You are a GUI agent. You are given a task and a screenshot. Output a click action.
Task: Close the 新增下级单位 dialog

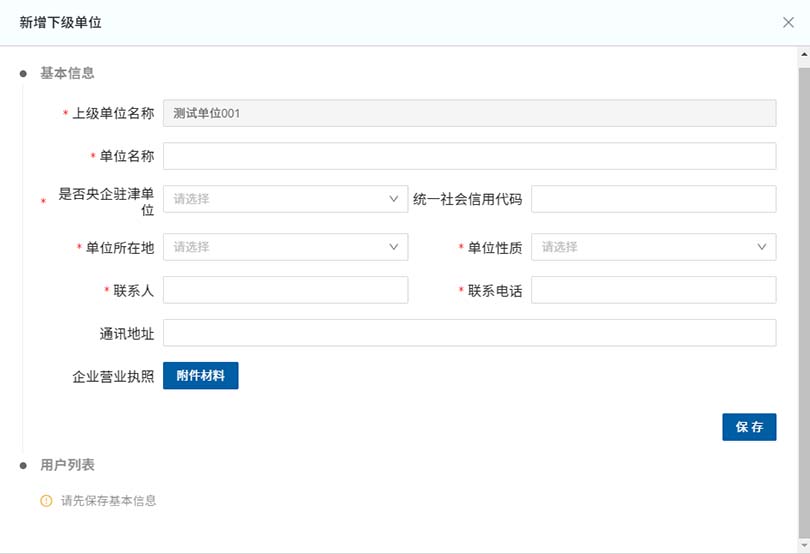[x=788, y=22]
